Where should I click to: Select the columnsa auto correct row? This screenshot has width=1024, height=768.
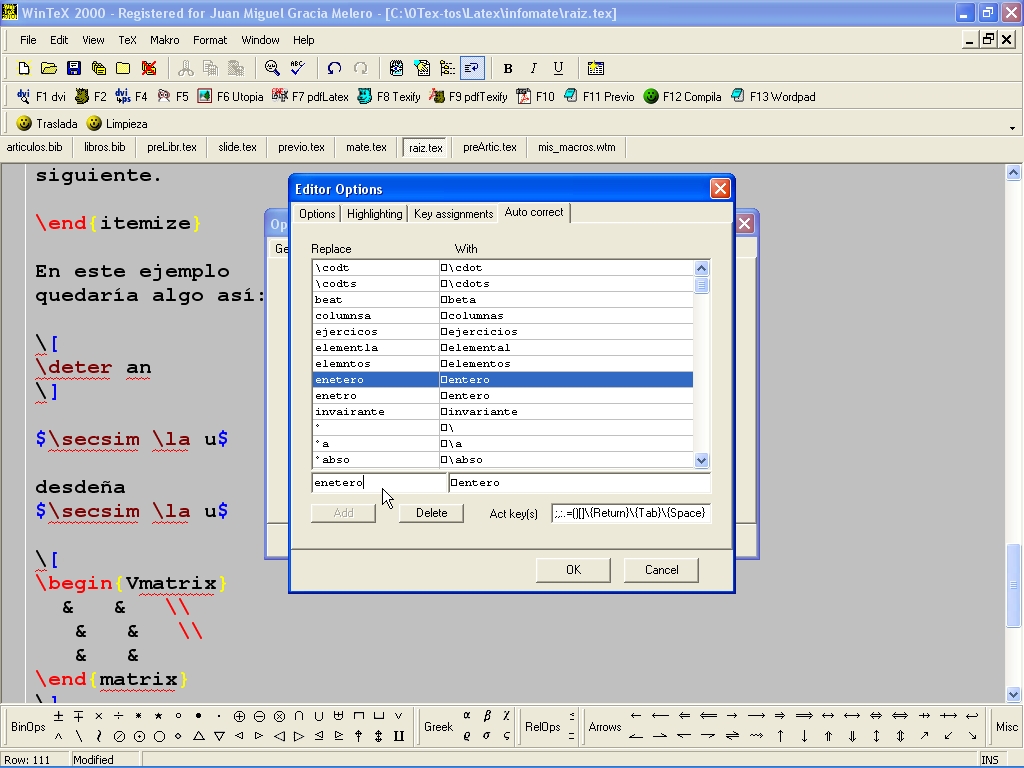coord(503,315)
